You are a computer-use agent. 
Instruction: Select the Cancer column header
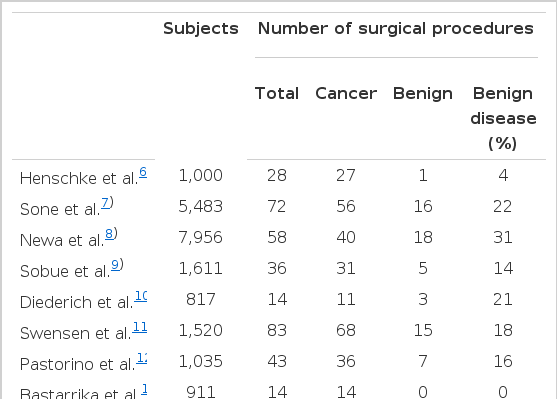[346, 93]
